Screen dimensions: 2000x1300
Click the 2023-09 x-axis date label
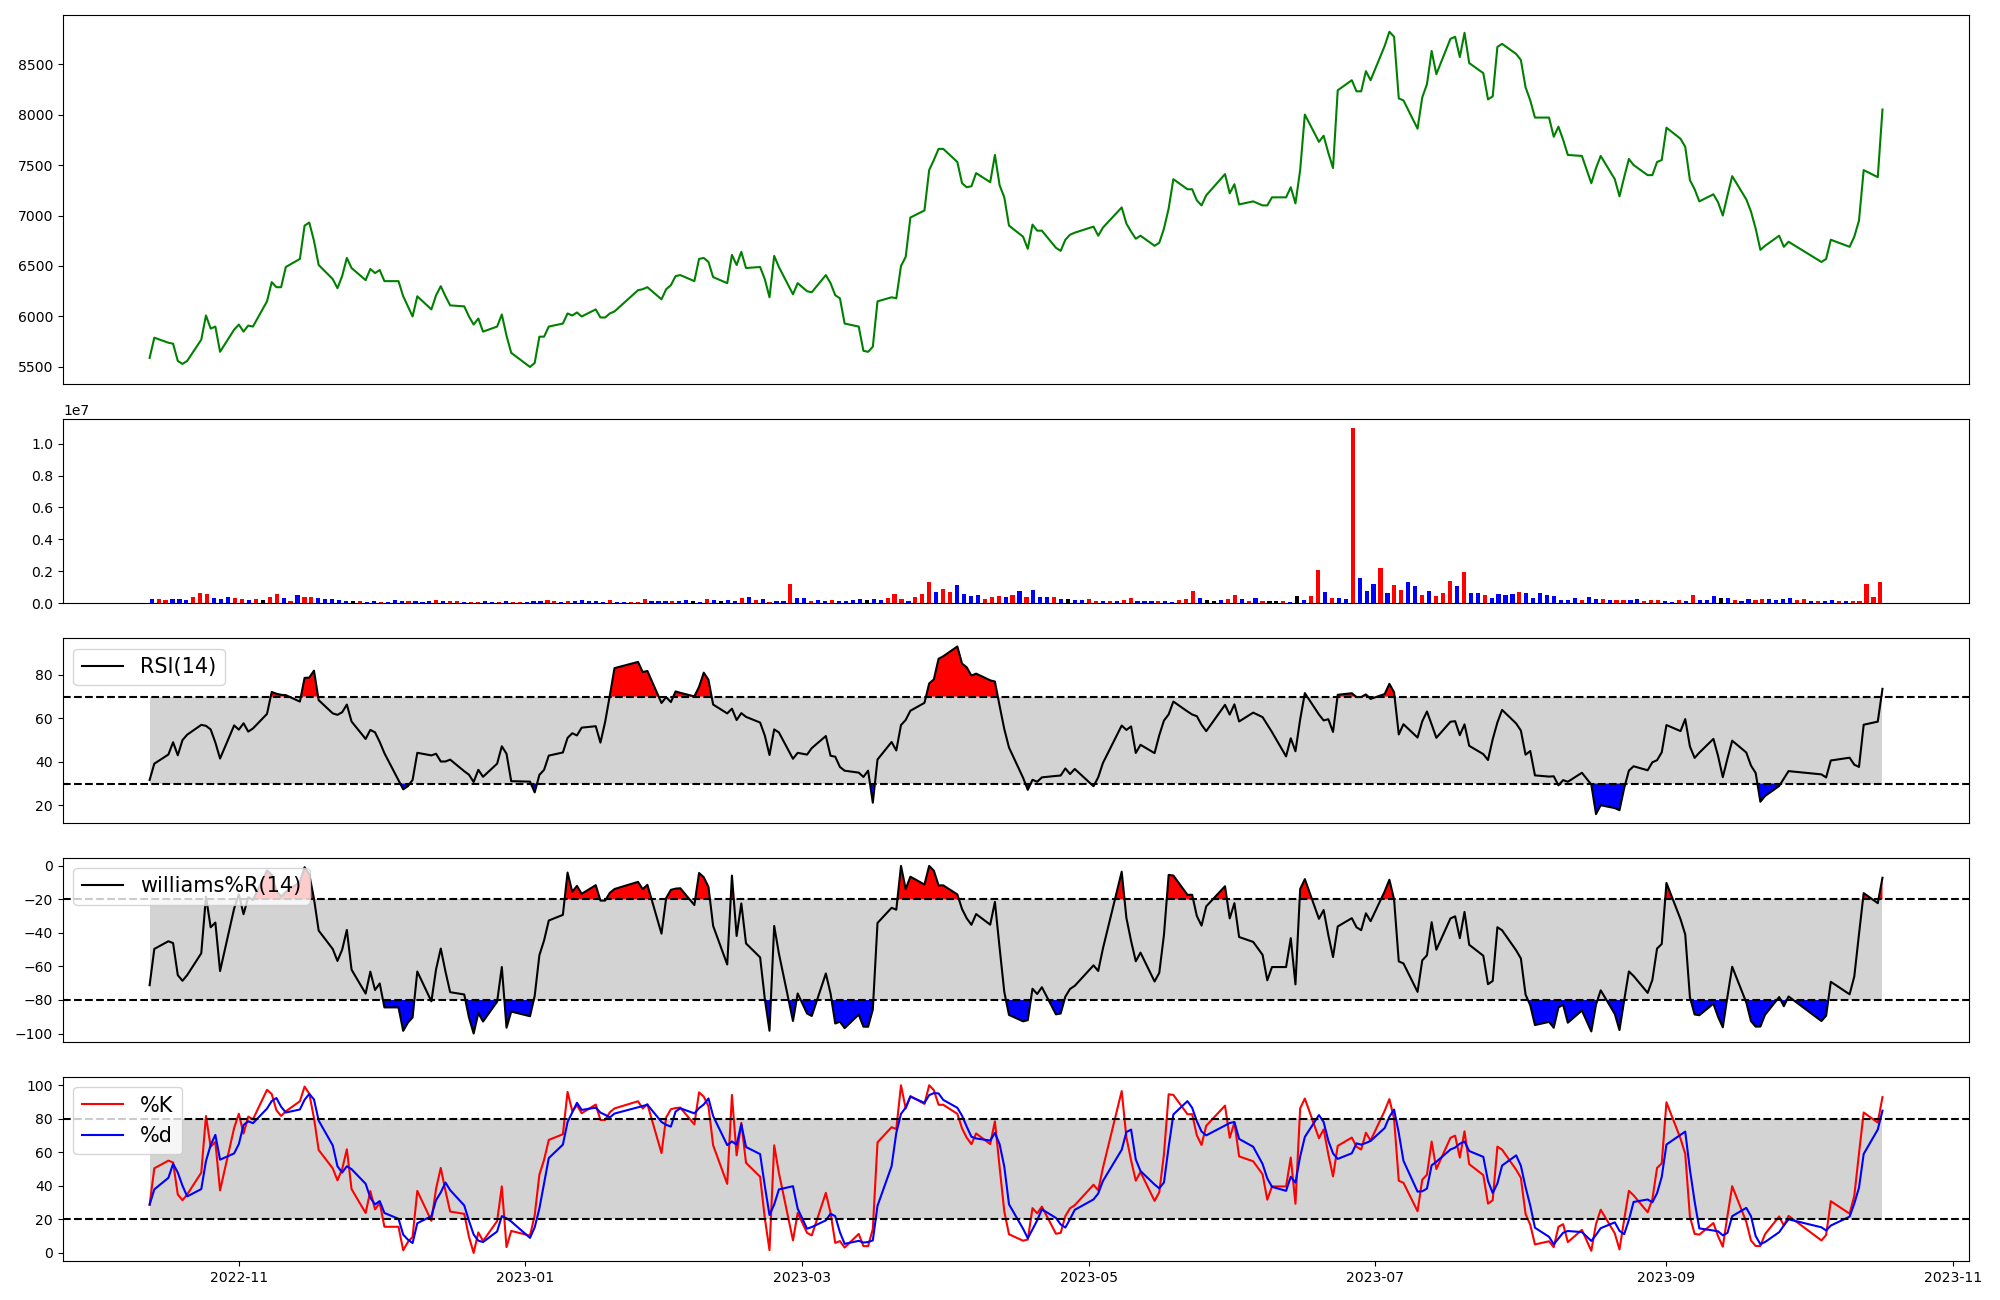(x=1667, y=1277)
